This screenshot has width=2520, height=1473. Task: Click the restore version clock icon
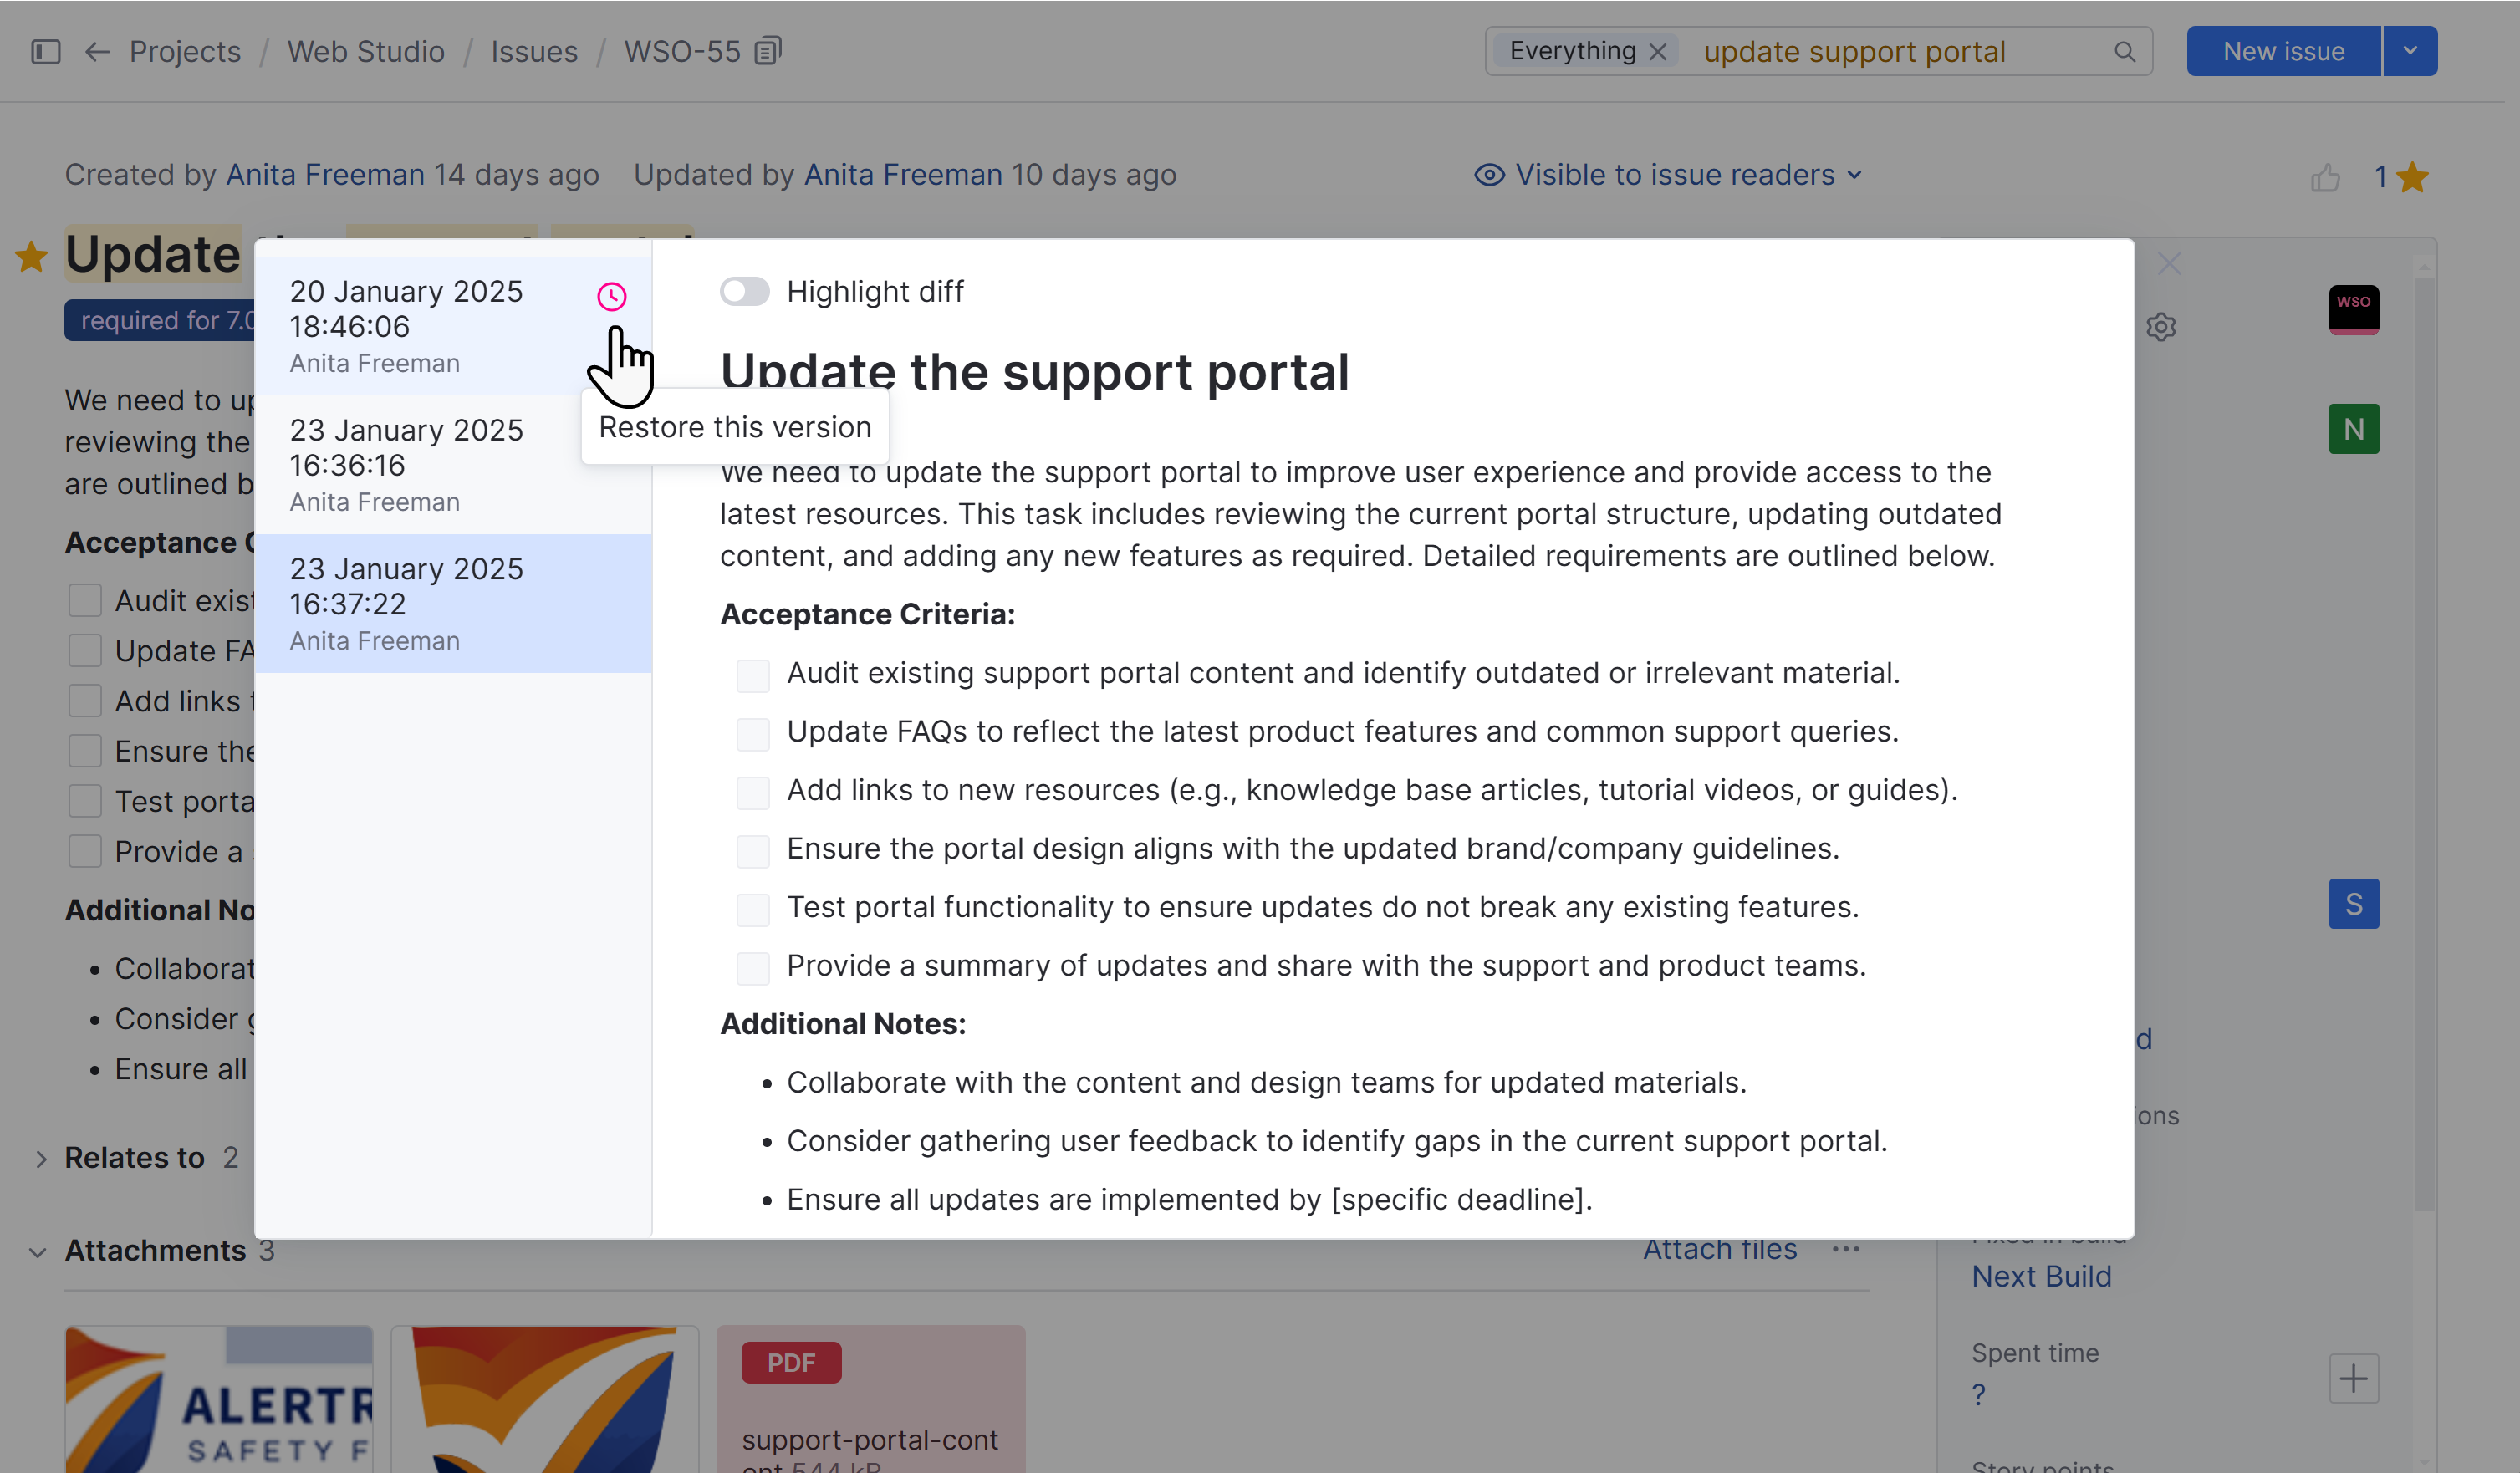point(611,296)
